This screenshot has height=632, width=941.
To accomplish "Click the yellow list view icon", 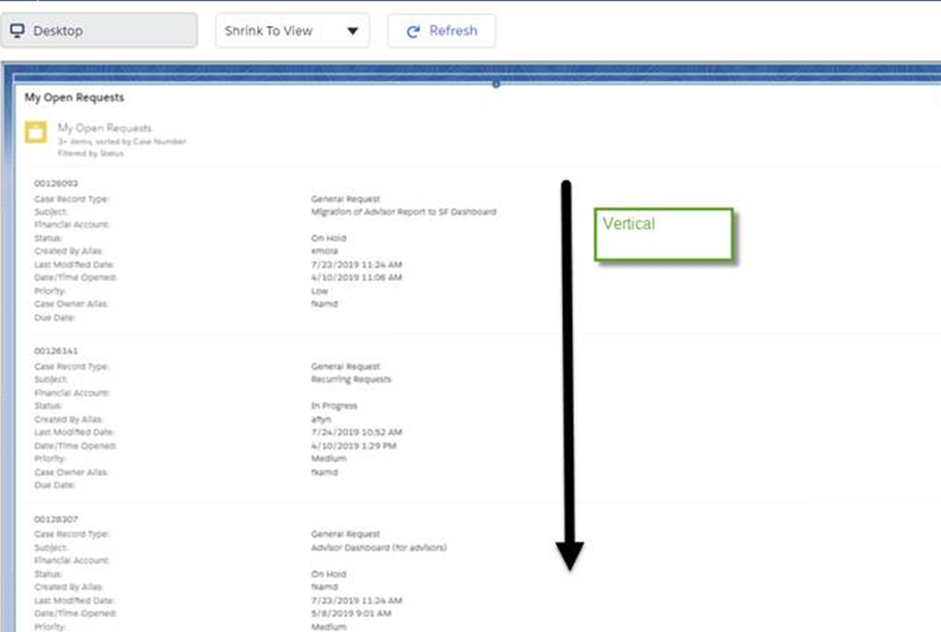I will pos(35,132).
